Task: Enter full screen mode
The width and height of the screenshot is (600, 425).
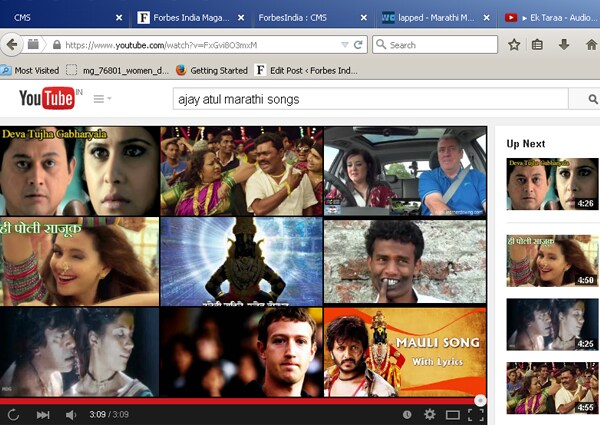Action: [x=477, y=414]
